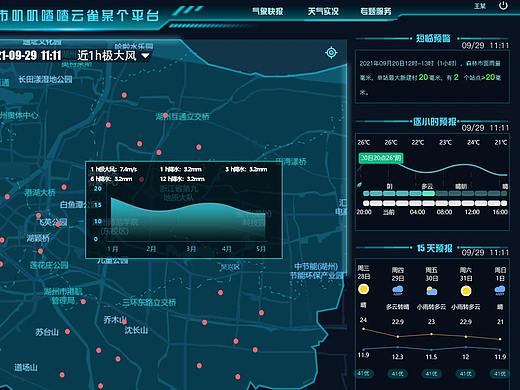Click the 莲花庄公园 map label
Image resolution: width=520 pixels, height=390 pixels.
49,265
